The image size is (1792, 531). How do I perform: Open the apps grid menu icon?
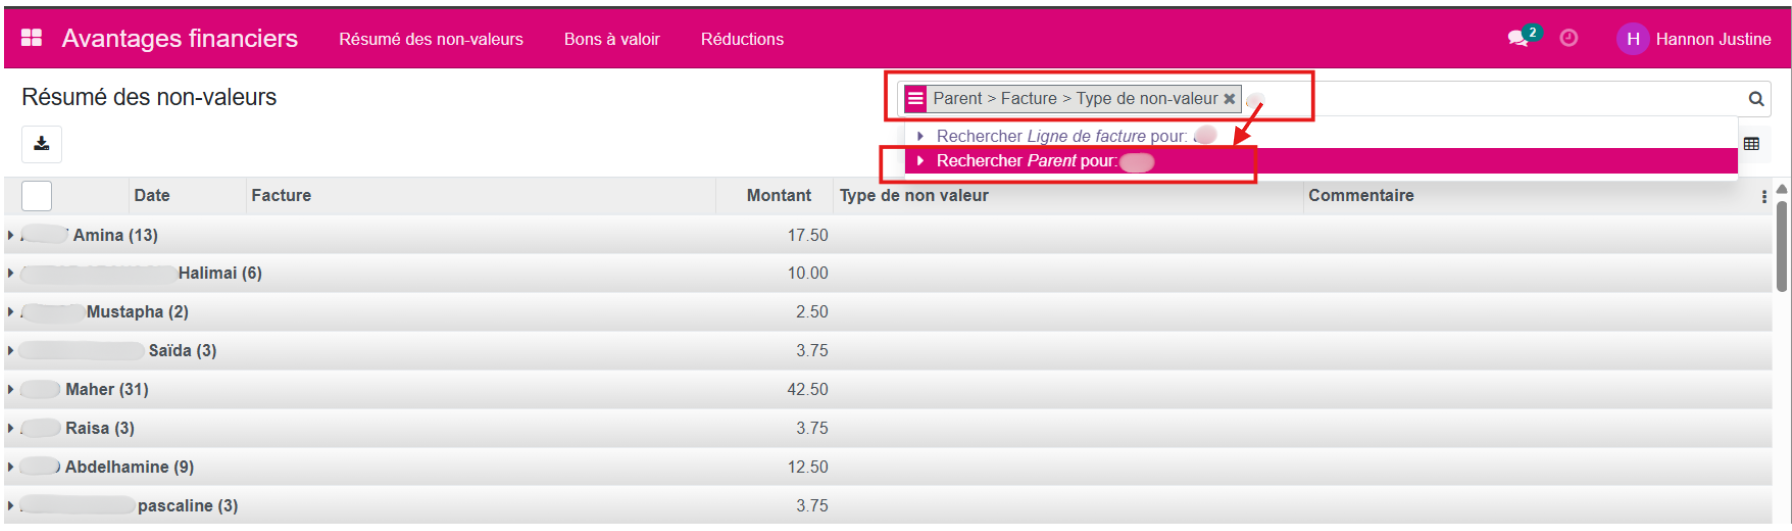32,38
